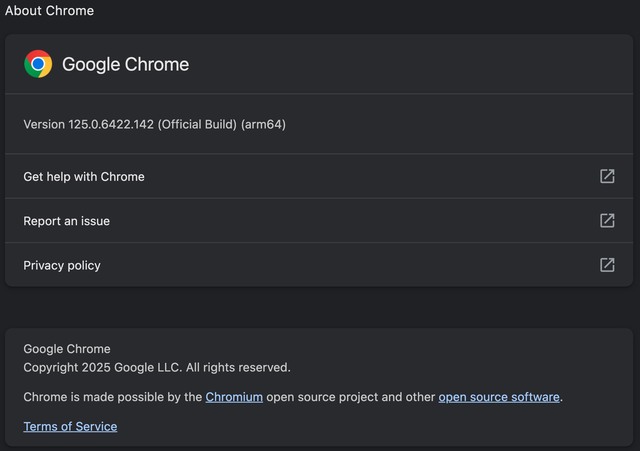Follow the Chromium hyperlink

pos(234,397)
